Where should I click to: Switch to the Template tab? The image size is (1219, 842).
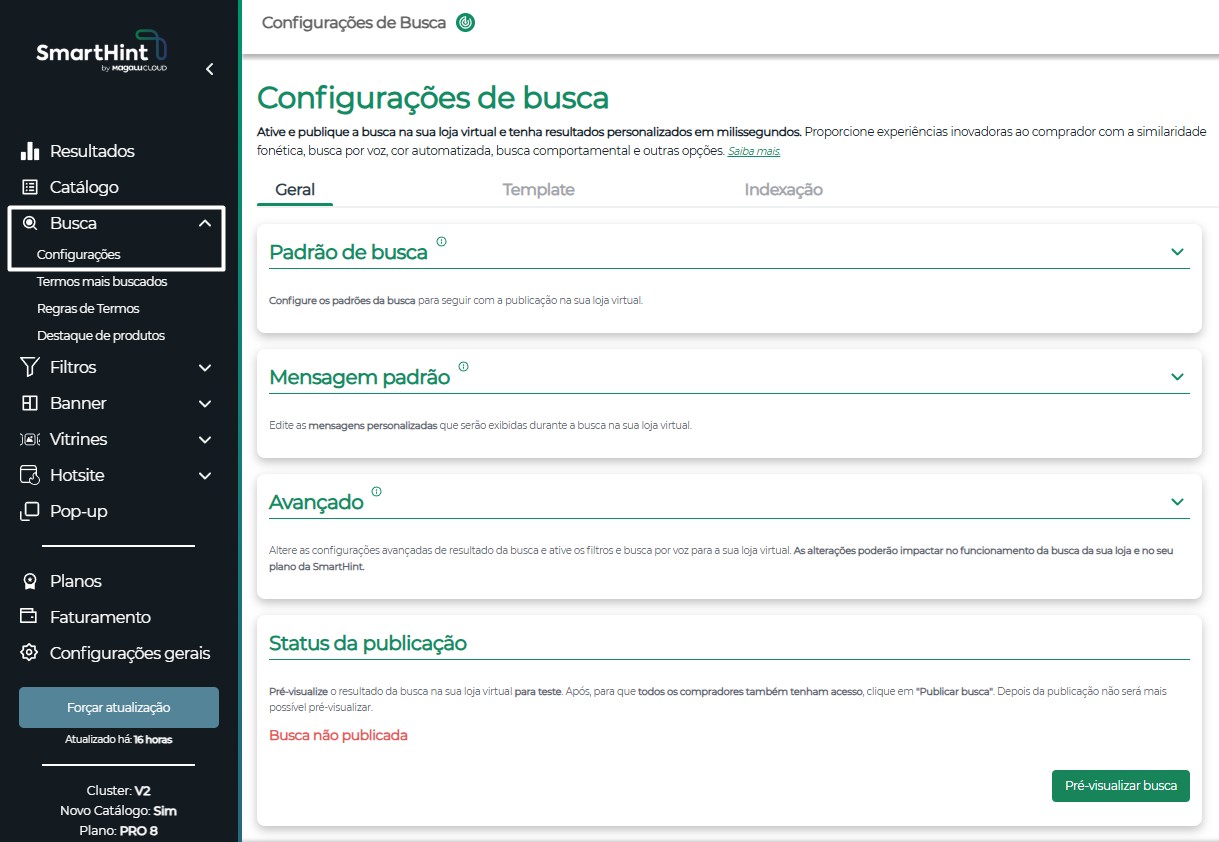[538, 189]
